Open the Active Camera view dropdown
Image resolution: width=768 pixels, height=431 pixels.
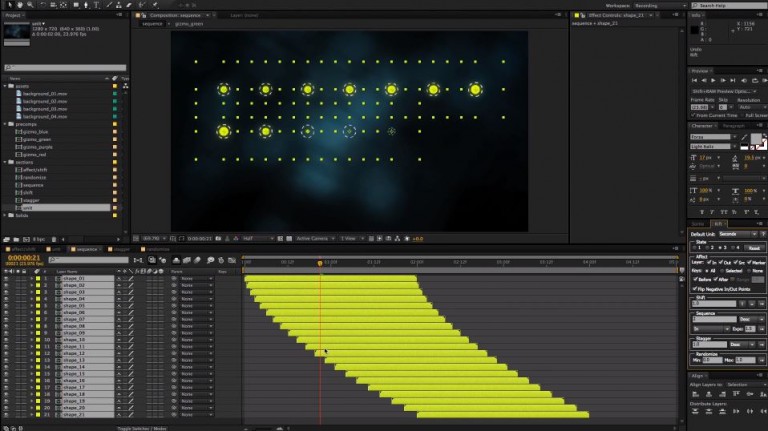coord(314,238)
